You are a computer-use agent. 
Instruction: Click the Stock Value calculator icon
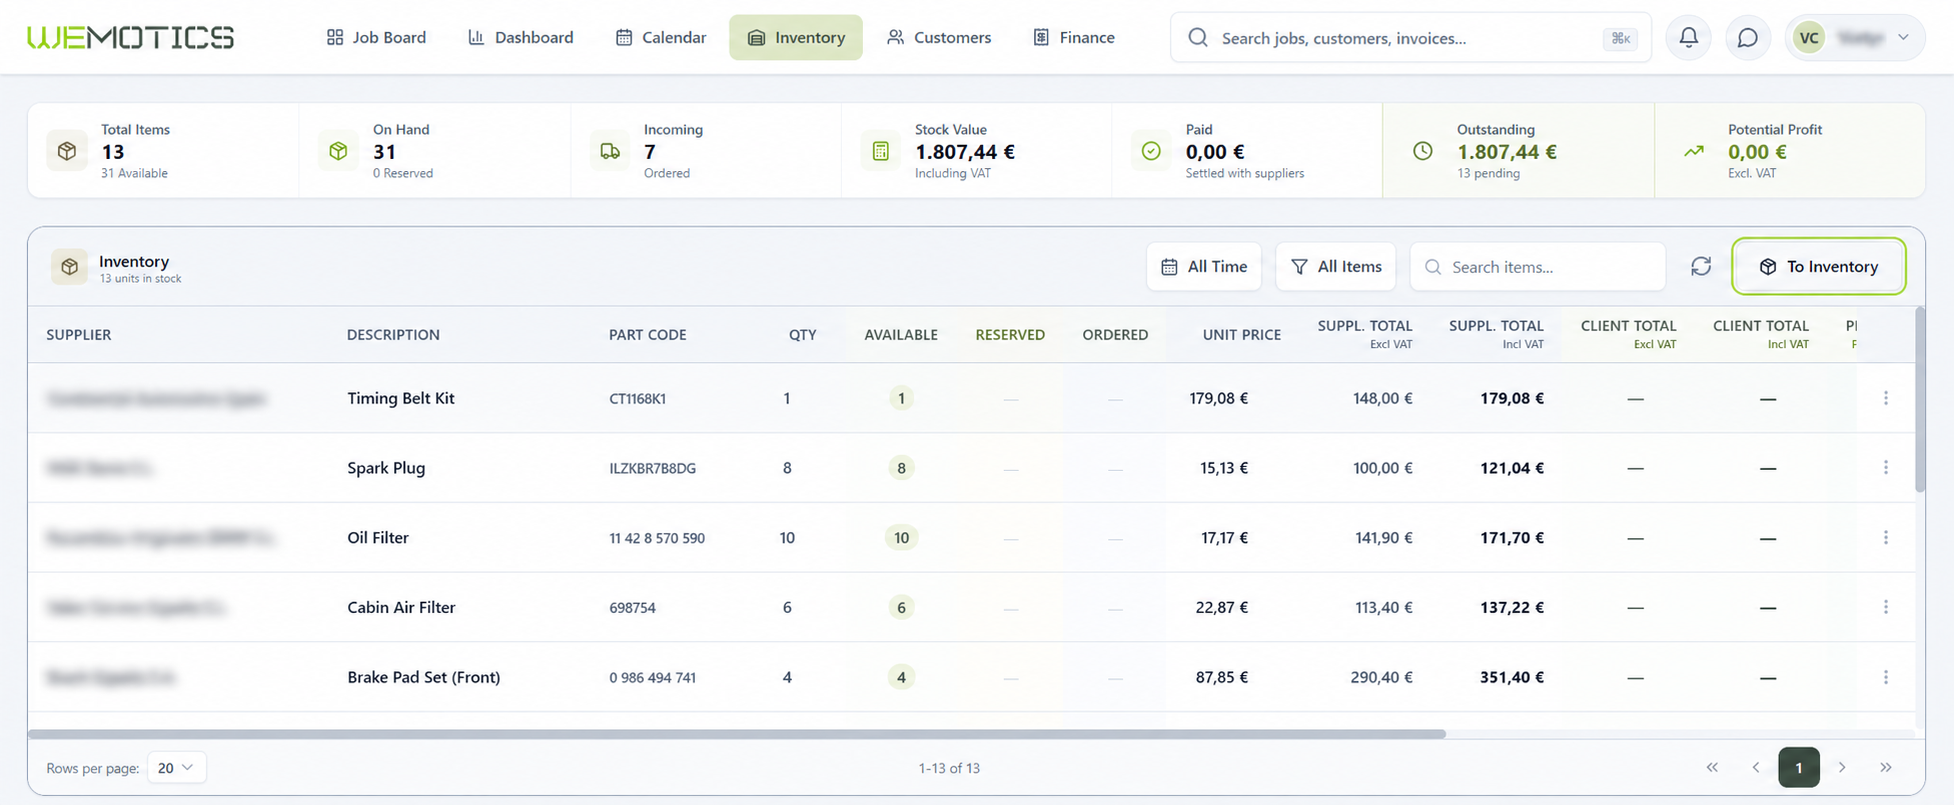click(881, 151)
